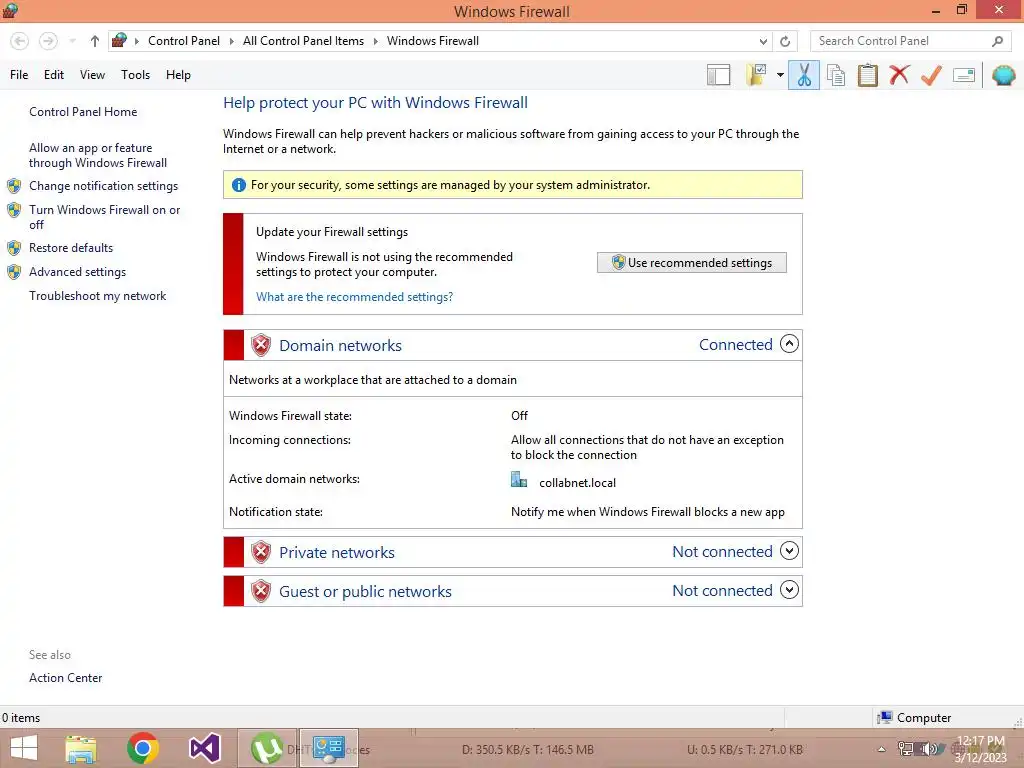Open the Edit menu
The height and width of the screenshot is (768, 1024).
pyautogui.click(x=54, y=75)
